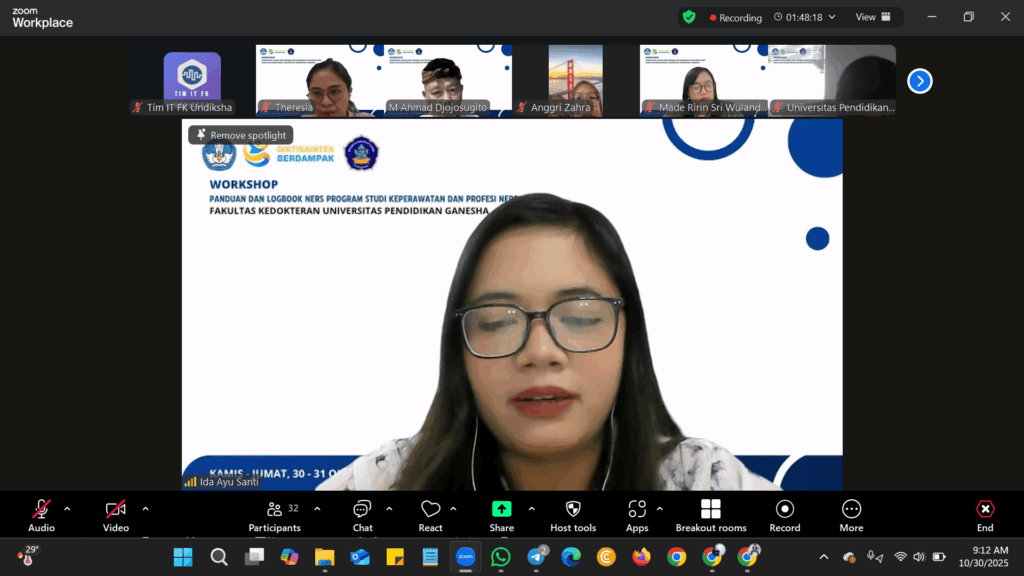Viewport: 1024px width, 576px height.
Task: Open Host tools shield icon
Action: (x=573, y=510)
